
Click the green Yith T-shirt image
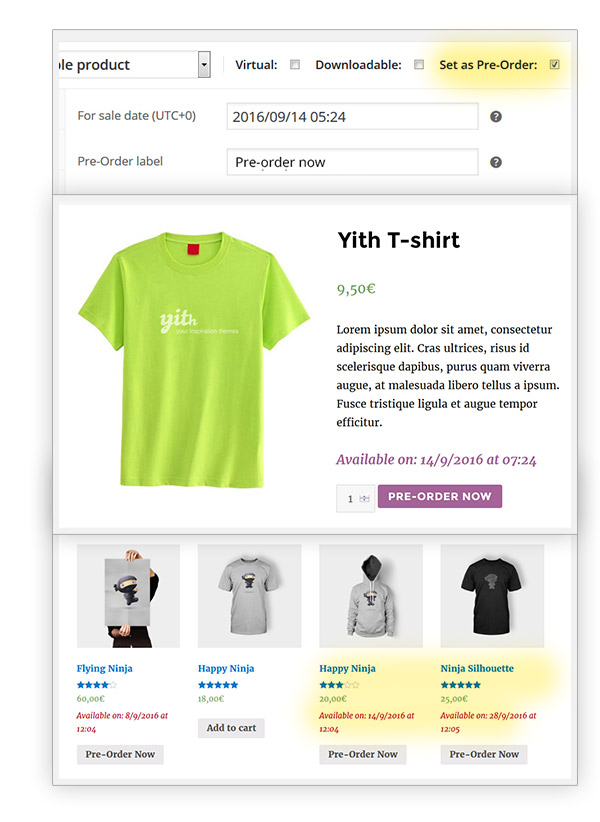193,360
